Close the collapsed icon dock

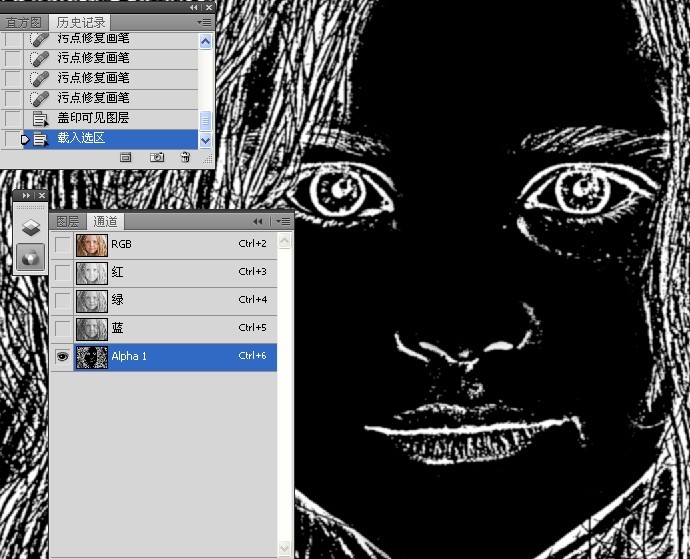pyautogui.click(x=42, y=195)
